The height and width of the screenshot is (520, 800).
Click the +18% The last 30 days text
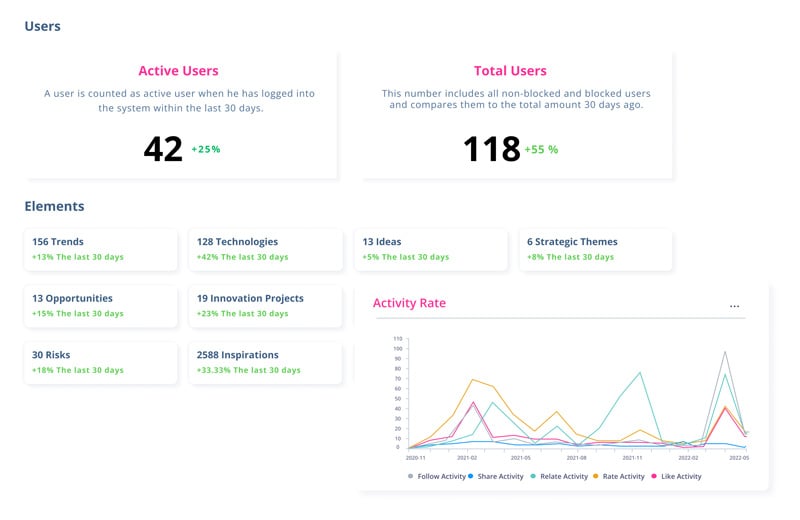click(x=78, y=370)
